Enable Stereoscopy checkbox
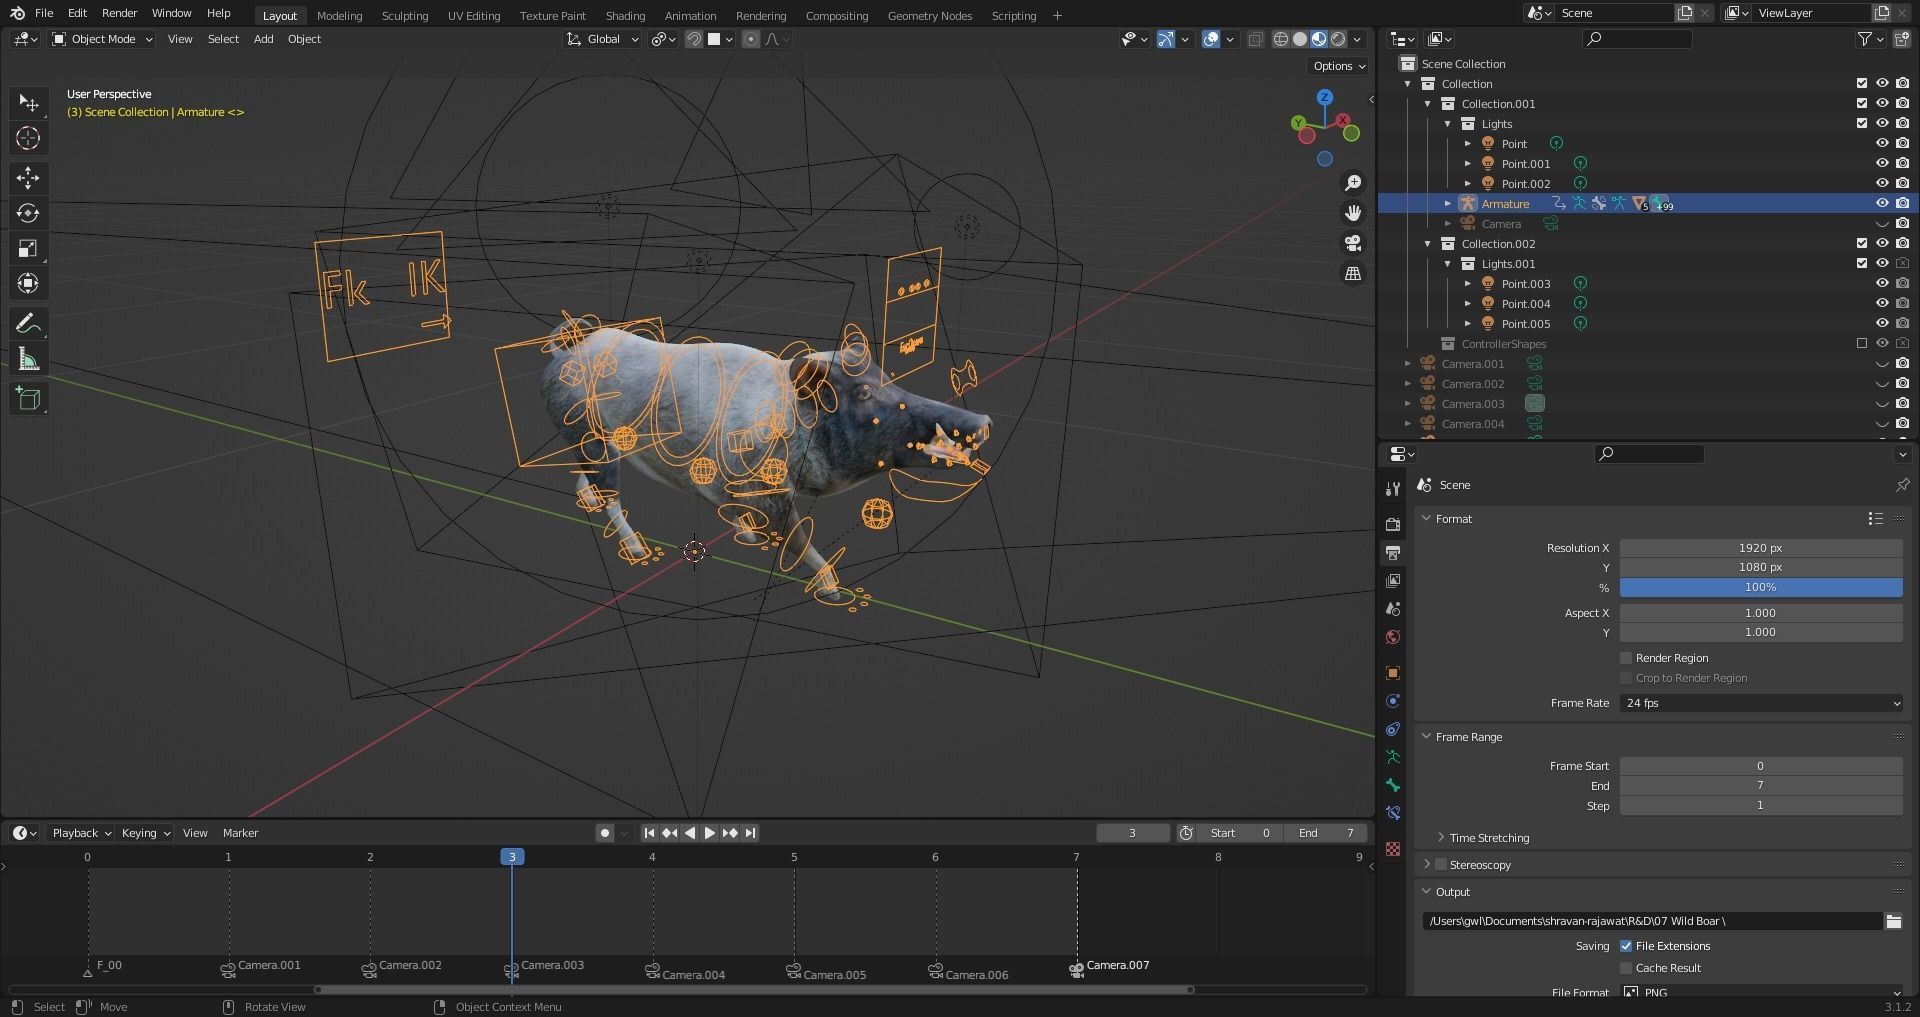Screen dimensions: 1920x1017 click(x=1441, y=864)
